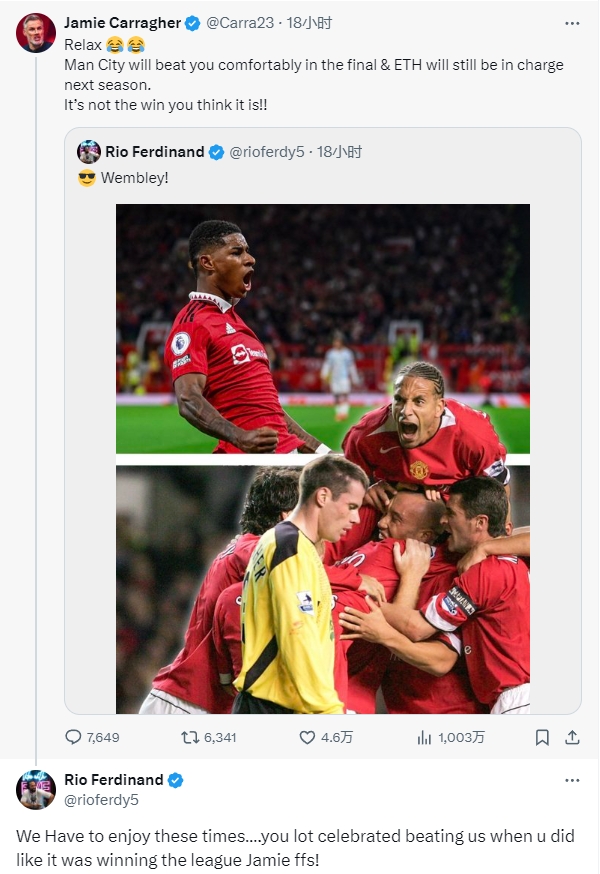Retweet Jamie Carragher's post
This screenshot has height=874, width=600.
pyautogui.click(x=189, y=737)
